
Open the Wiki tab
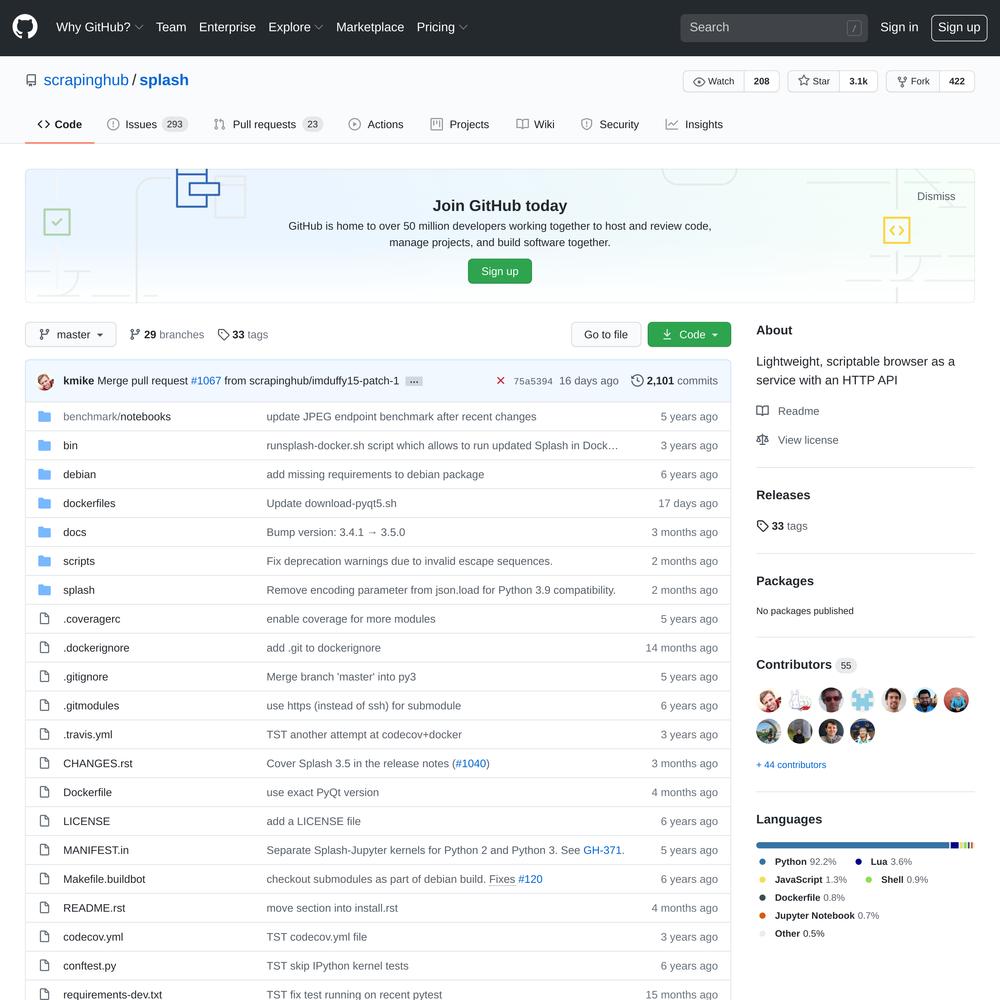click(x=535, y=124)
